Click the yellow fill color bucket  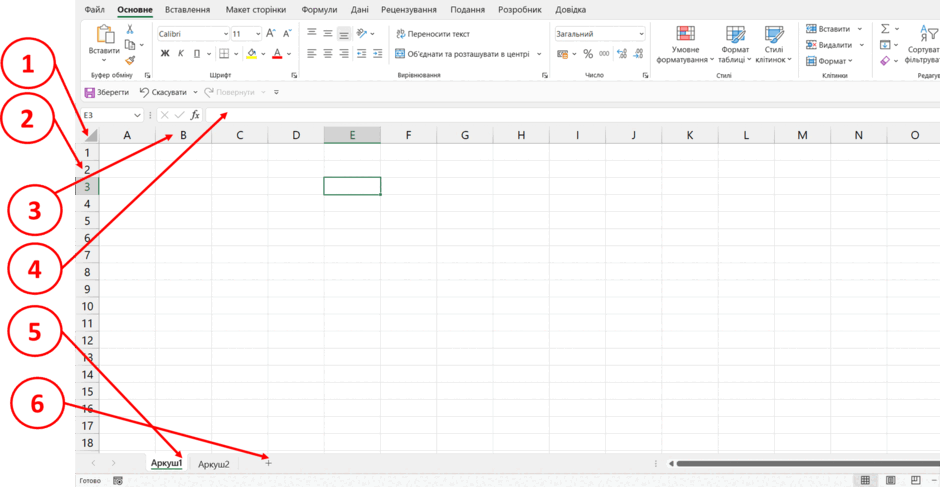pos(252,54)
